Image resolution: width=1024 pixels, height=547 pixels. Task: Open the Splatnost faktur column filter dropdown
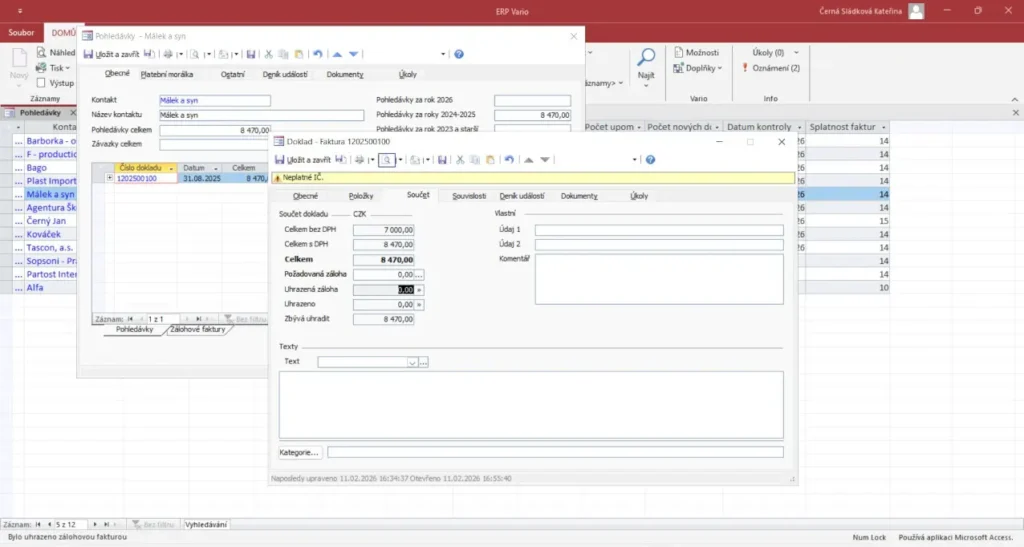(x=884, y=128)
